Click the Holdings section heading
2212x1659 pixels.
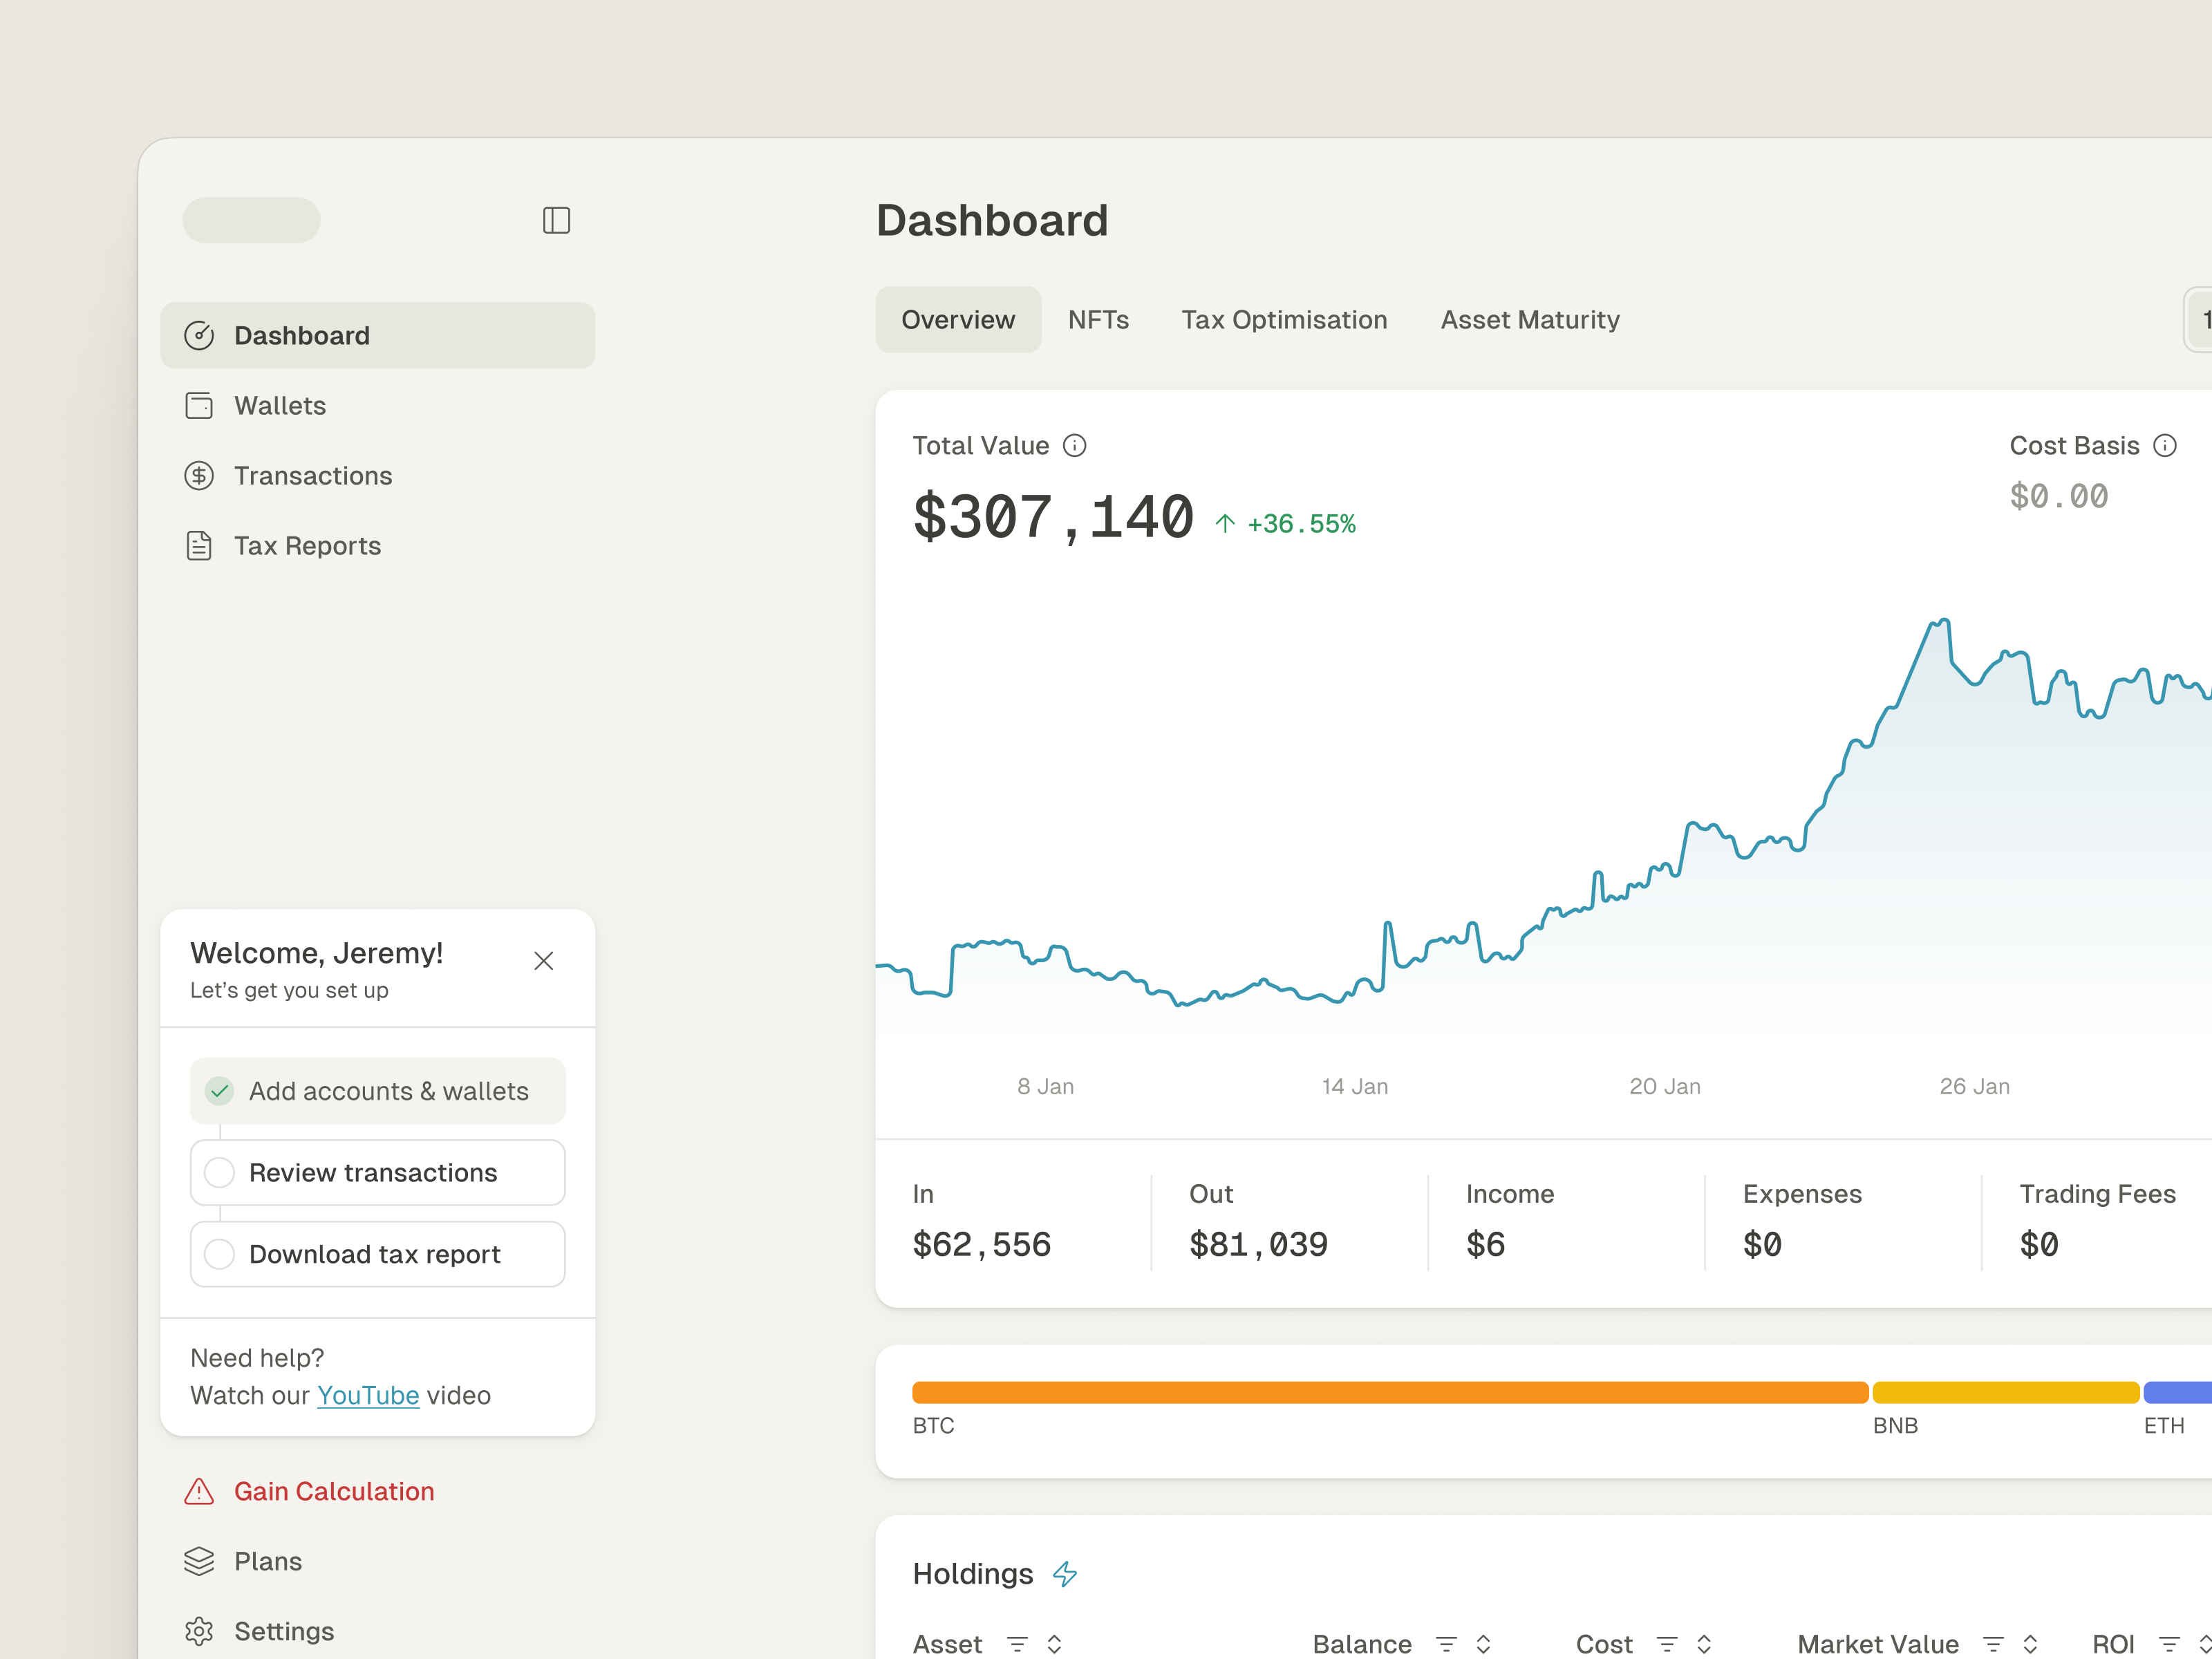(972, 1574)
